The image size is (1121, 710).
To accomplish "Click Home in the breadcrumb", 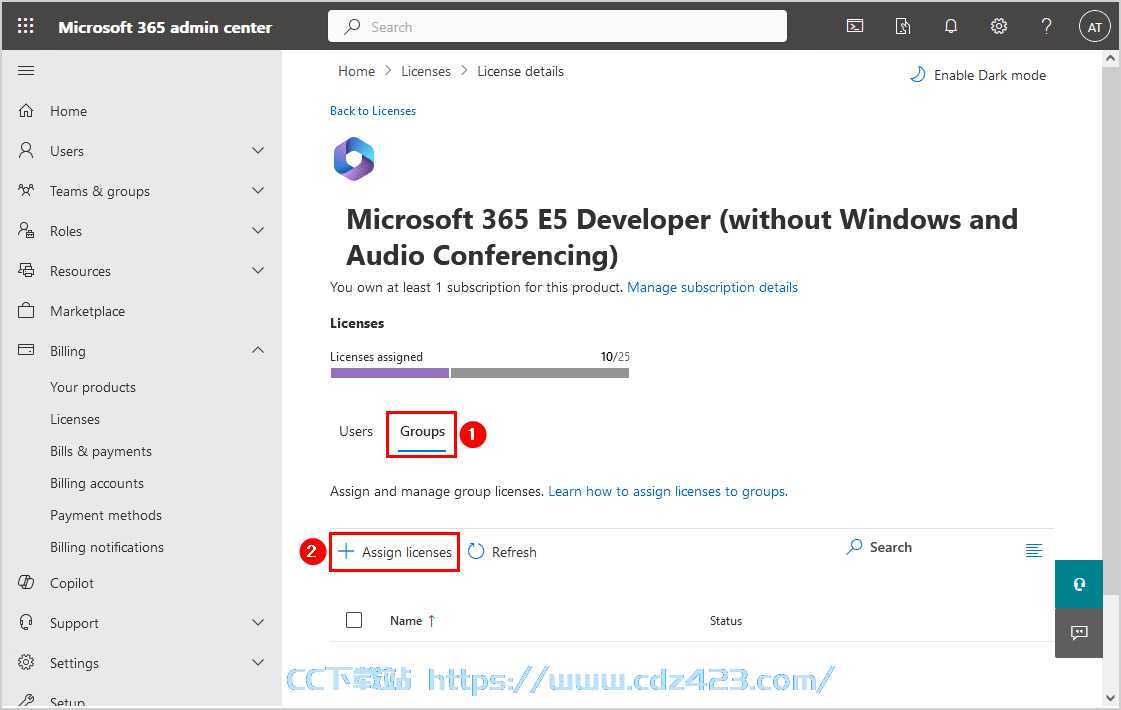I will click(356, 72).
